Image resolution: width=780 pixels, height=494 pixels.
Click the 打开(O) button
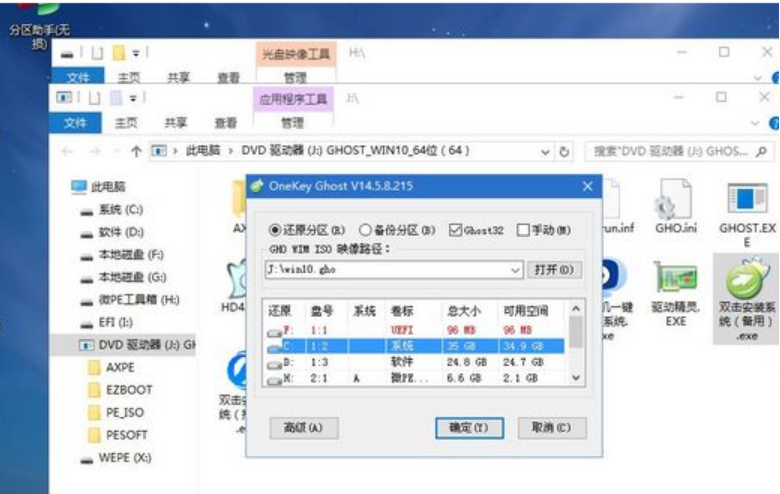pyautogui.click(x=553, y=270)
